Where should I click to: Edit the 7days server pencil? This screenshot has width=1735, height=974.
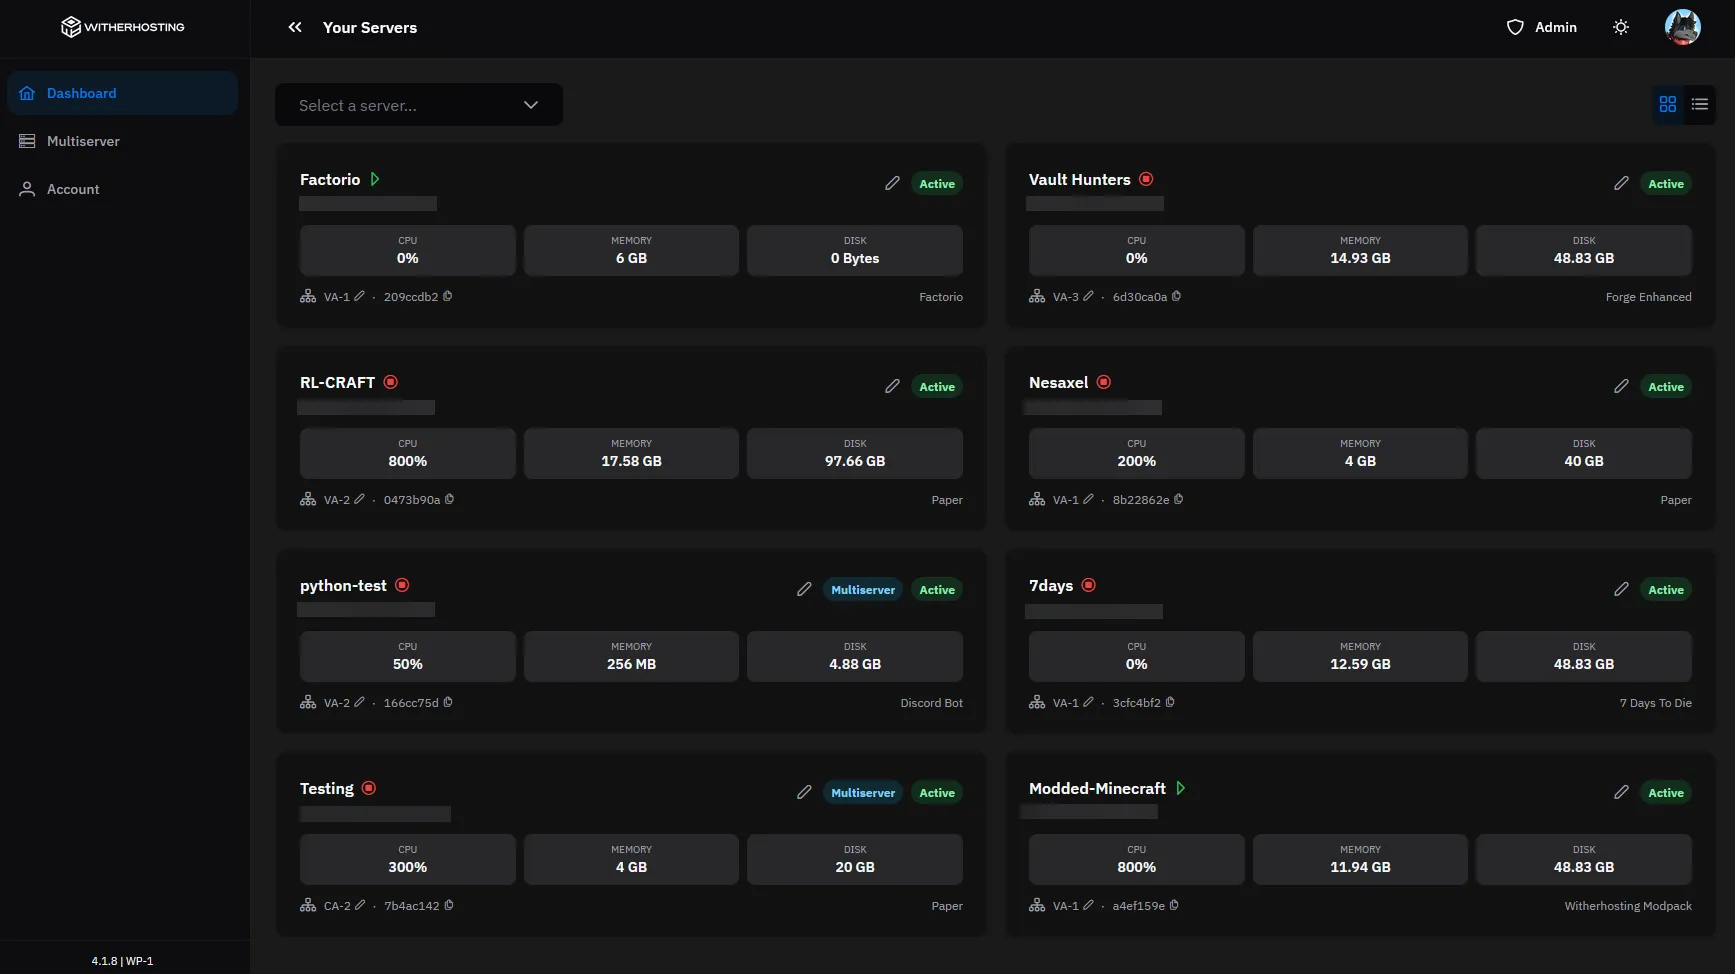tap(1621, 589)
